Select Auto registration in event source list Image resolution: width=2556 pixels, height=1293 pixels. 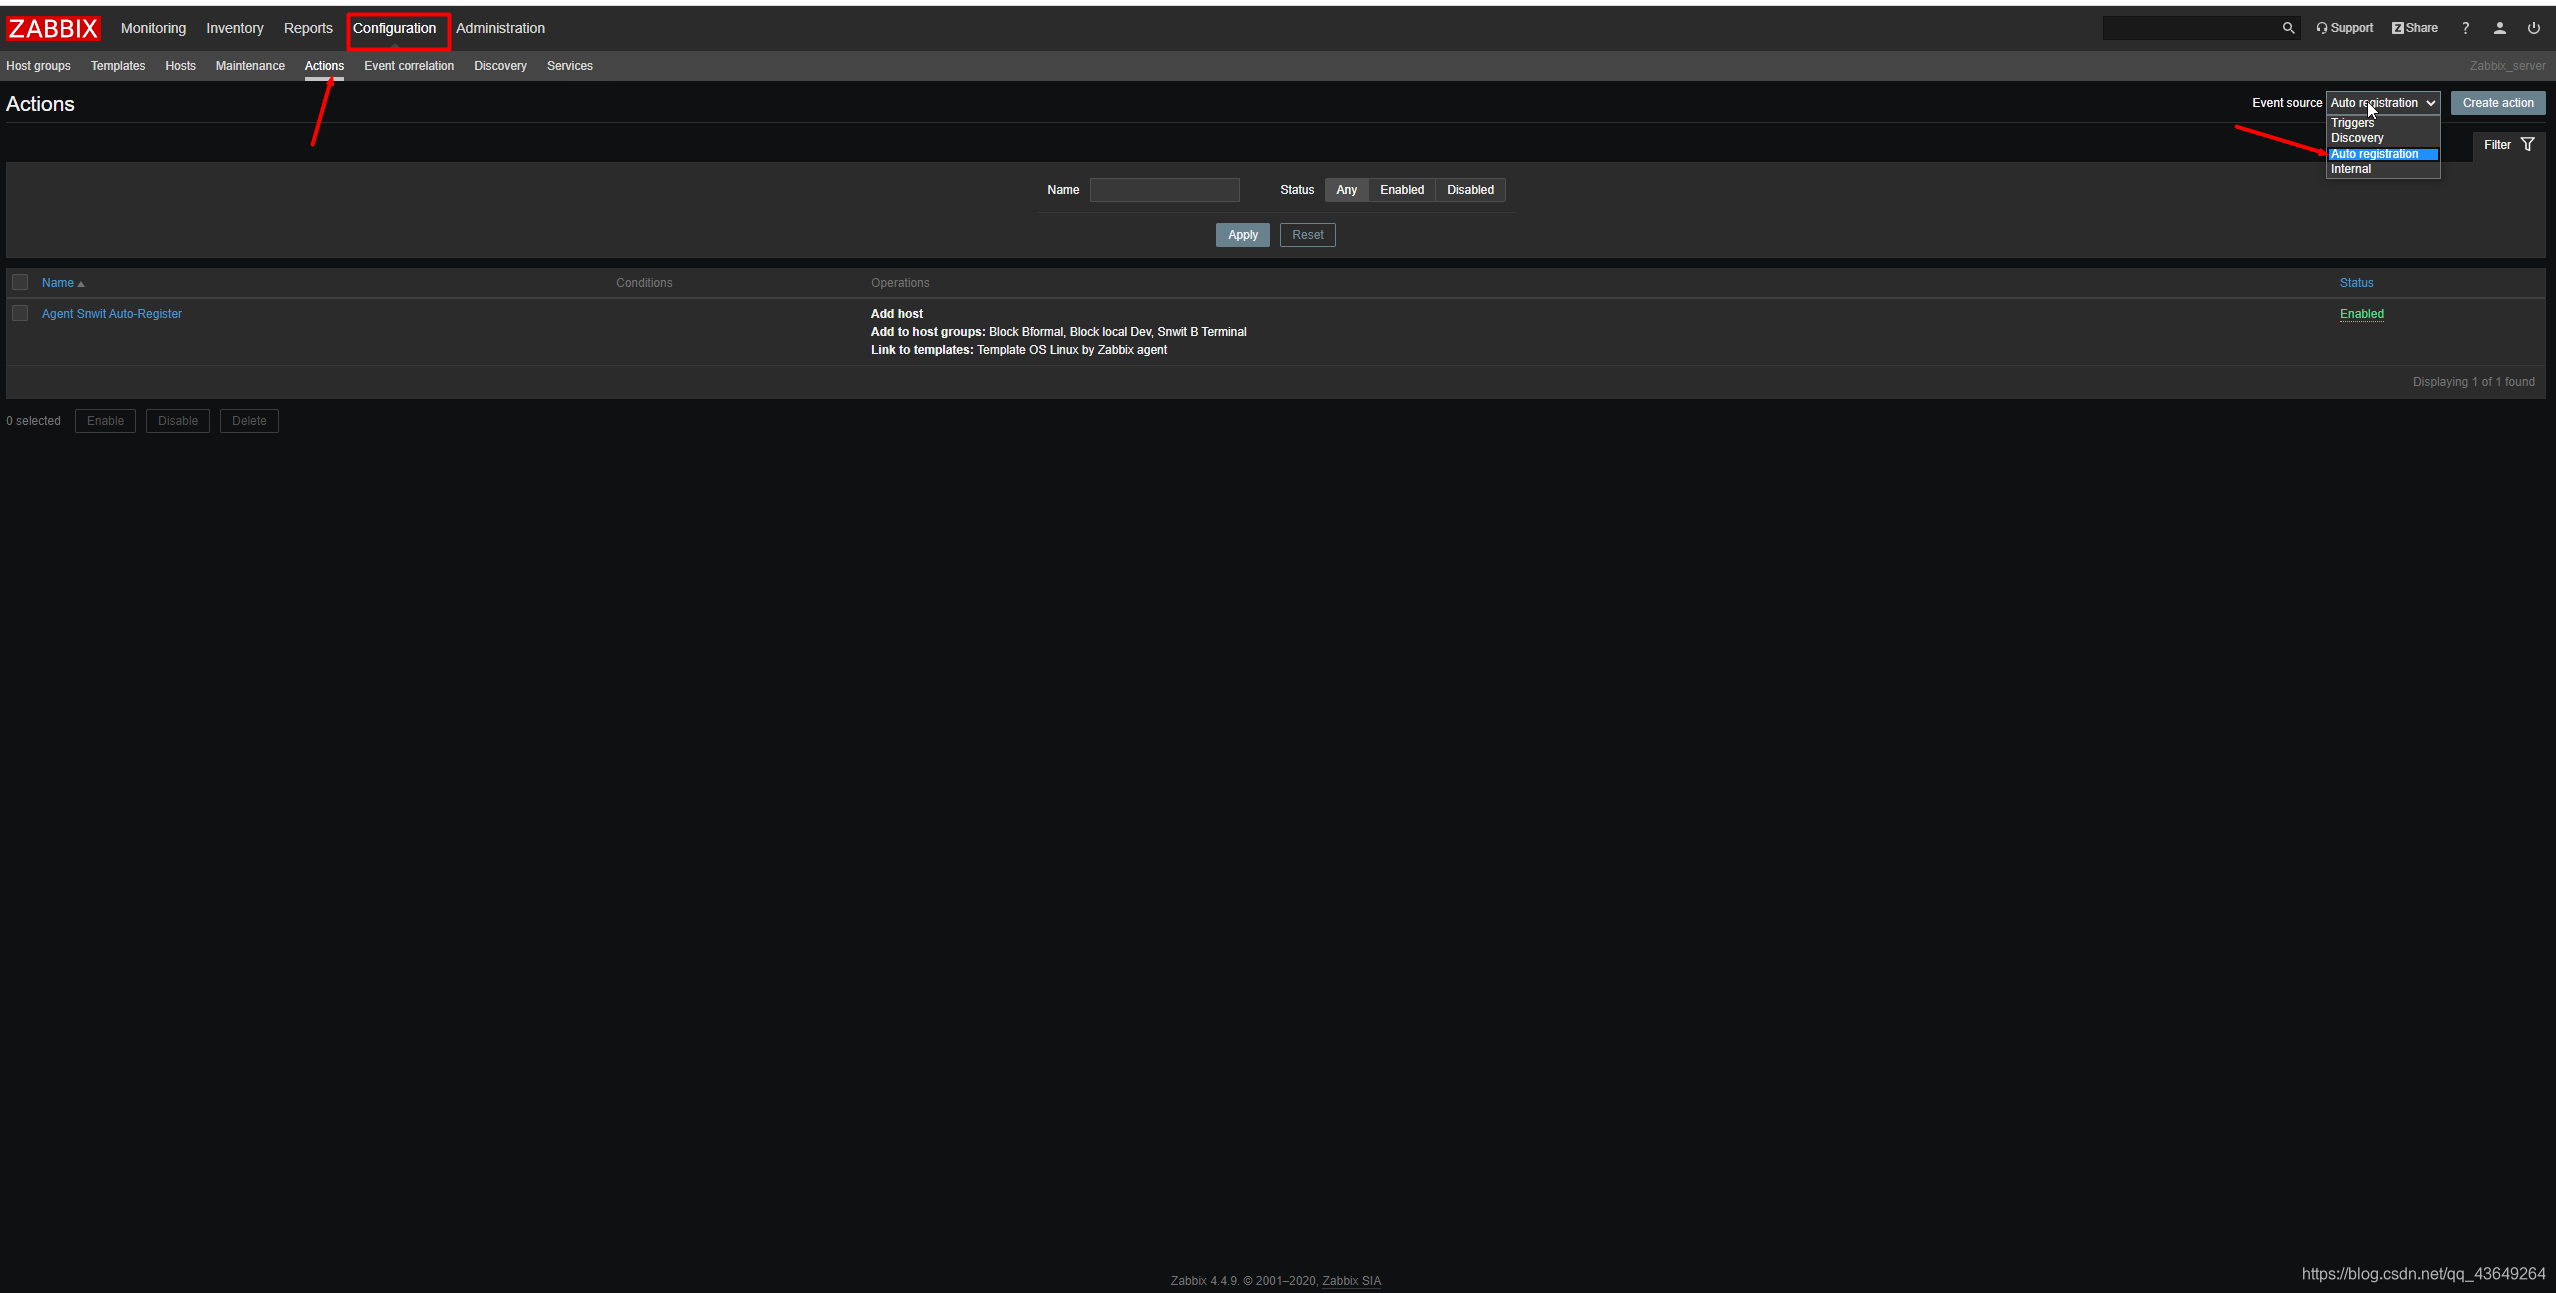coord(2383,154)
